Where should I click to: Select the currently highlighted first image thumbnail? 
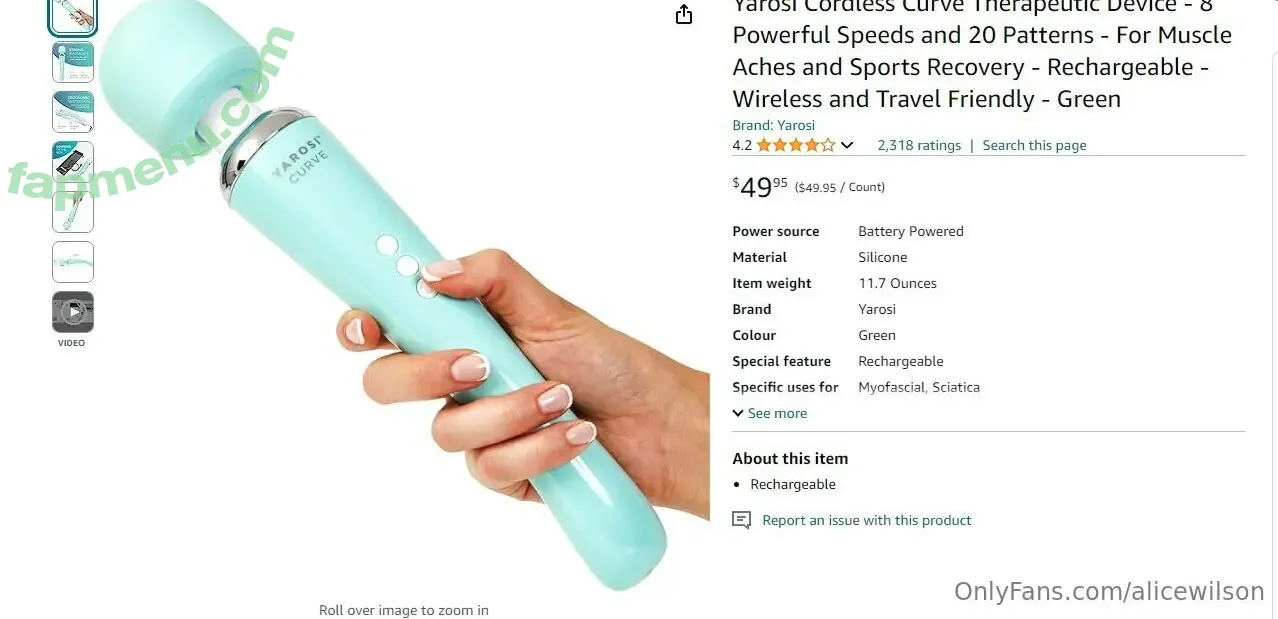(x=73, y=15)
